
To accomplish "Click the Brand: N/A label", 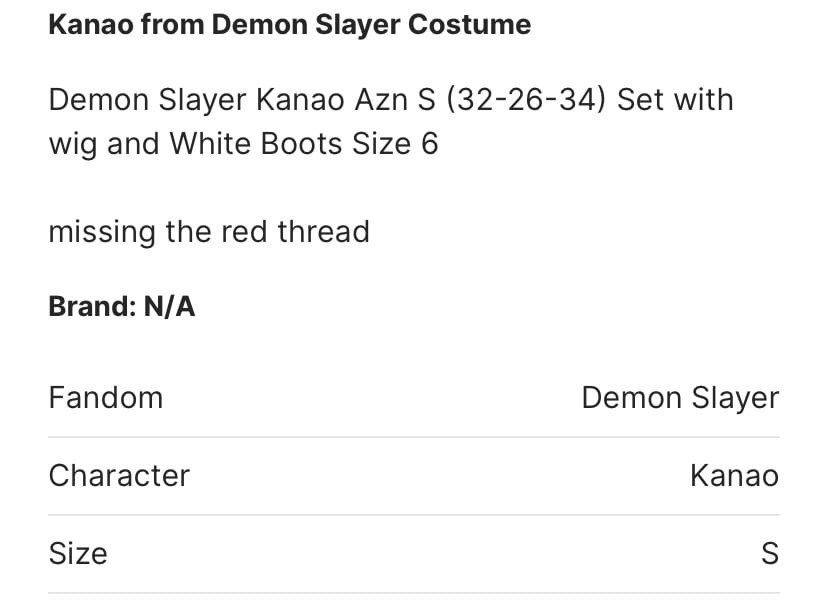I will (122, 306).
